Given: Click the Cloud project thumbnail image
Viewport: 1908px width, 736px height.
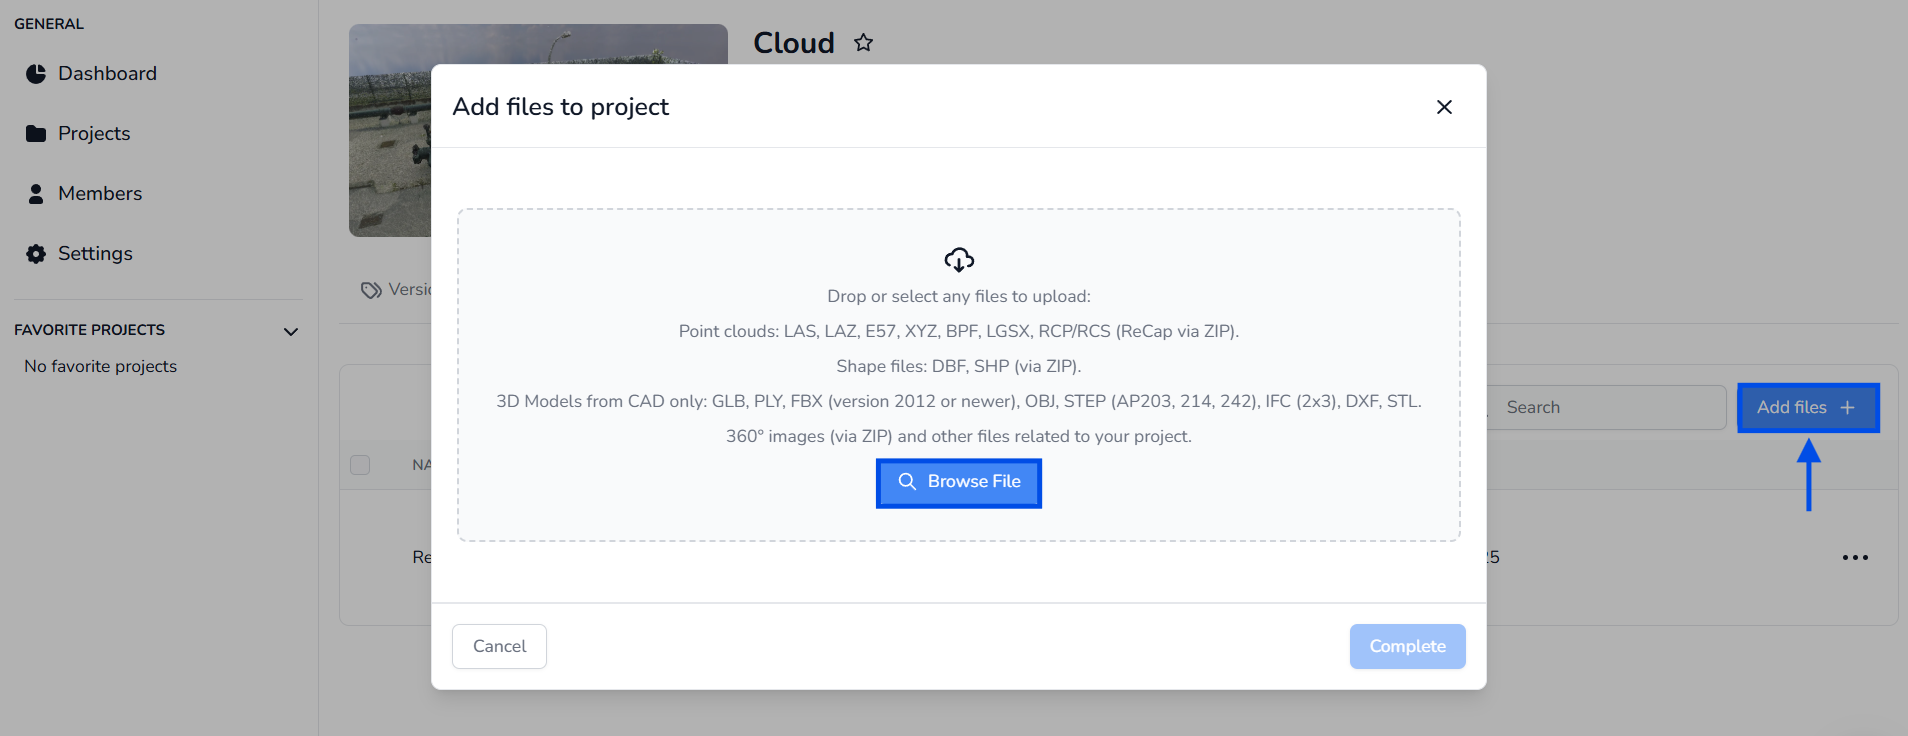Looking at the screenshot, I should click(390, 130).
